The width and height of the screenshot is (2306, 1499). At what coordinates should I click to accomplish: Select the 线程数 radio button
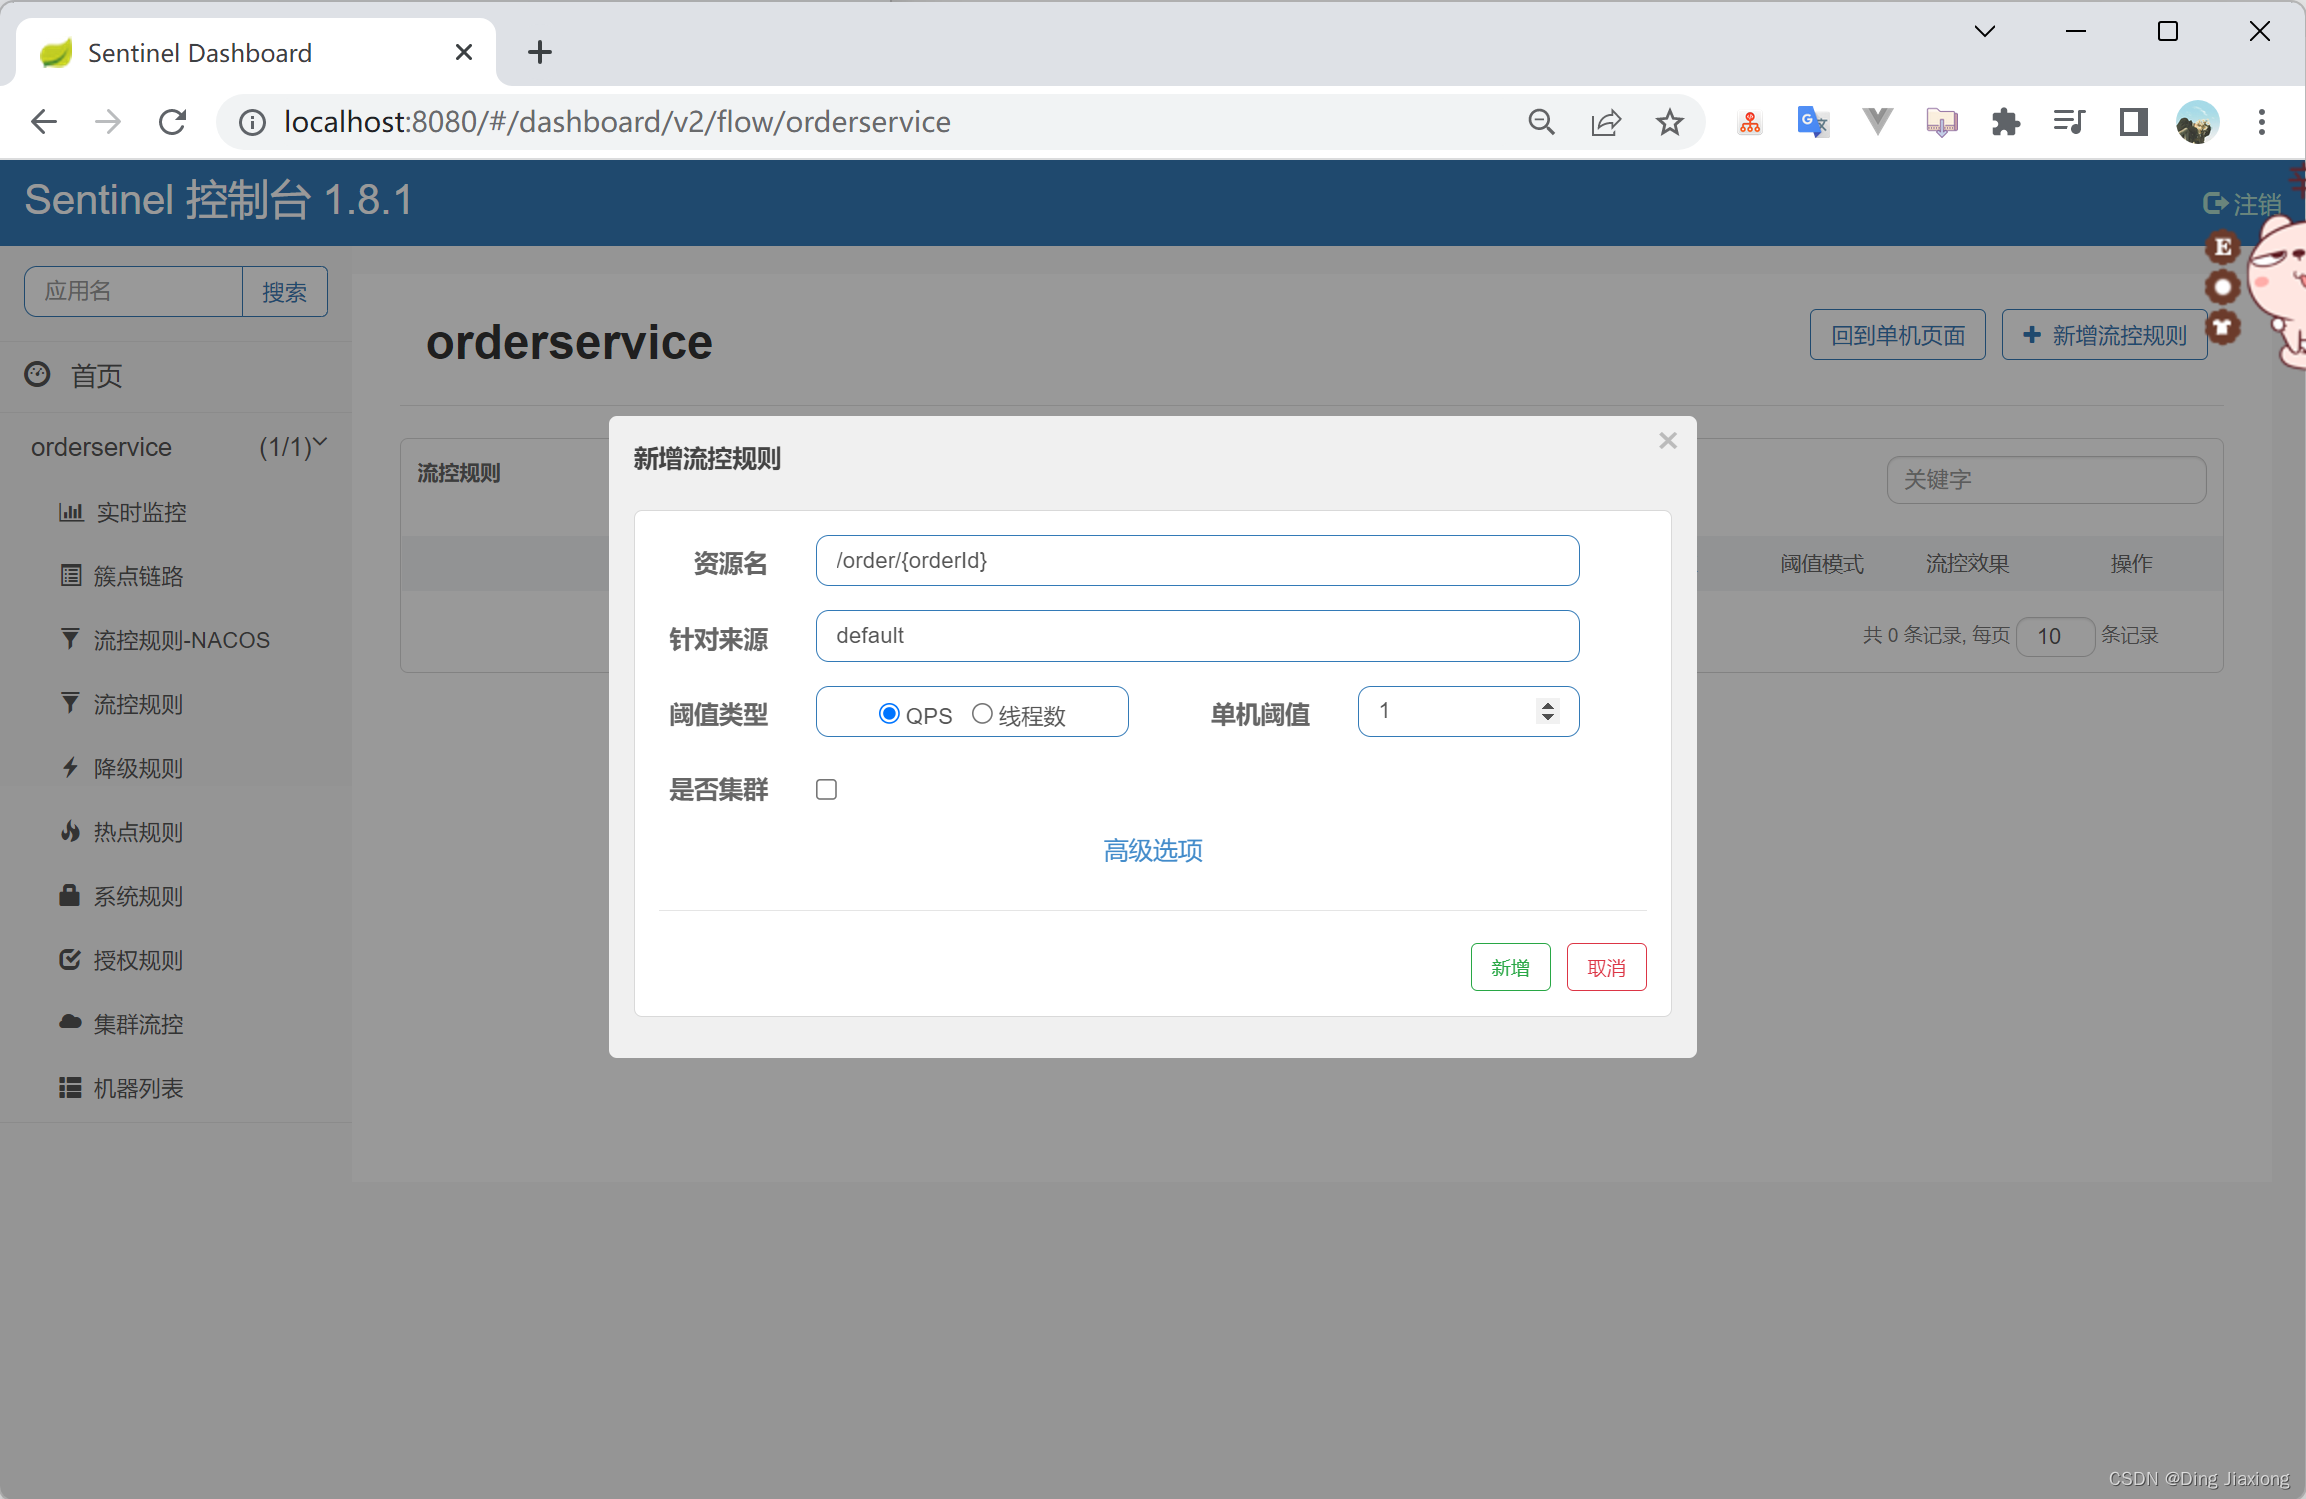click(982, 713)
